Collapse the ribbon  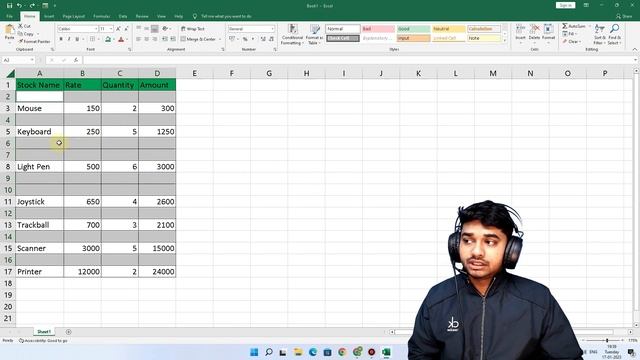[635, 49]
